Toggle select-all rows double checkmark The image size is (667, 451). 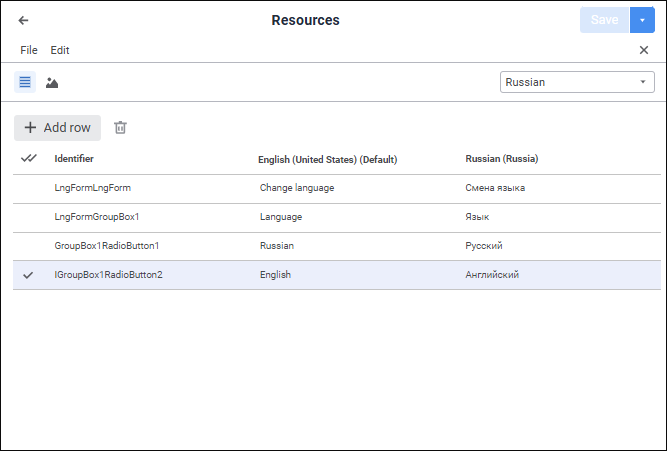29,158
